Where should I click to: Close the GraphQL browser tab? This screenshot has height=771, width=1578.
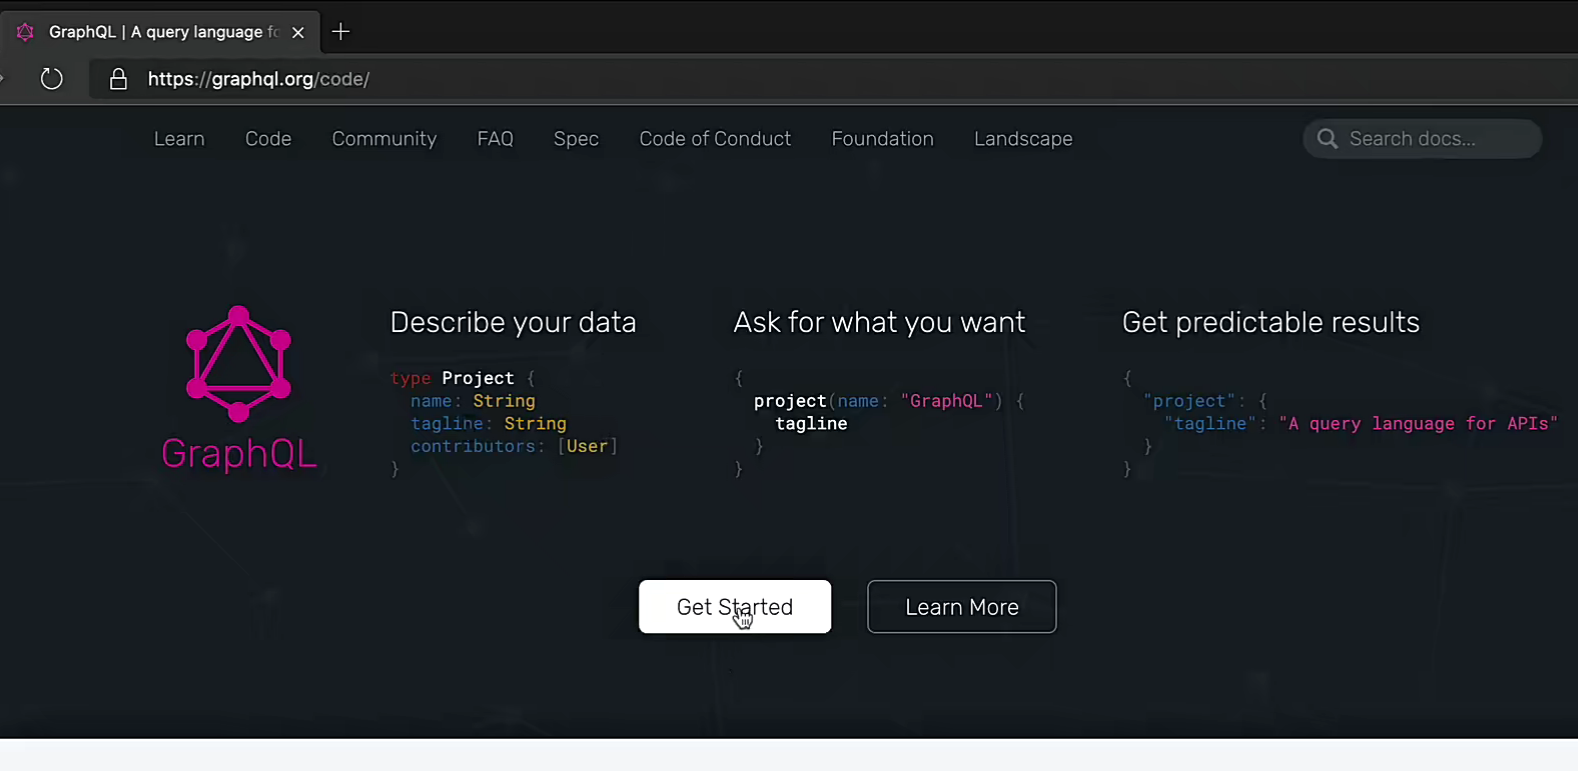click(x=298, y=32)
